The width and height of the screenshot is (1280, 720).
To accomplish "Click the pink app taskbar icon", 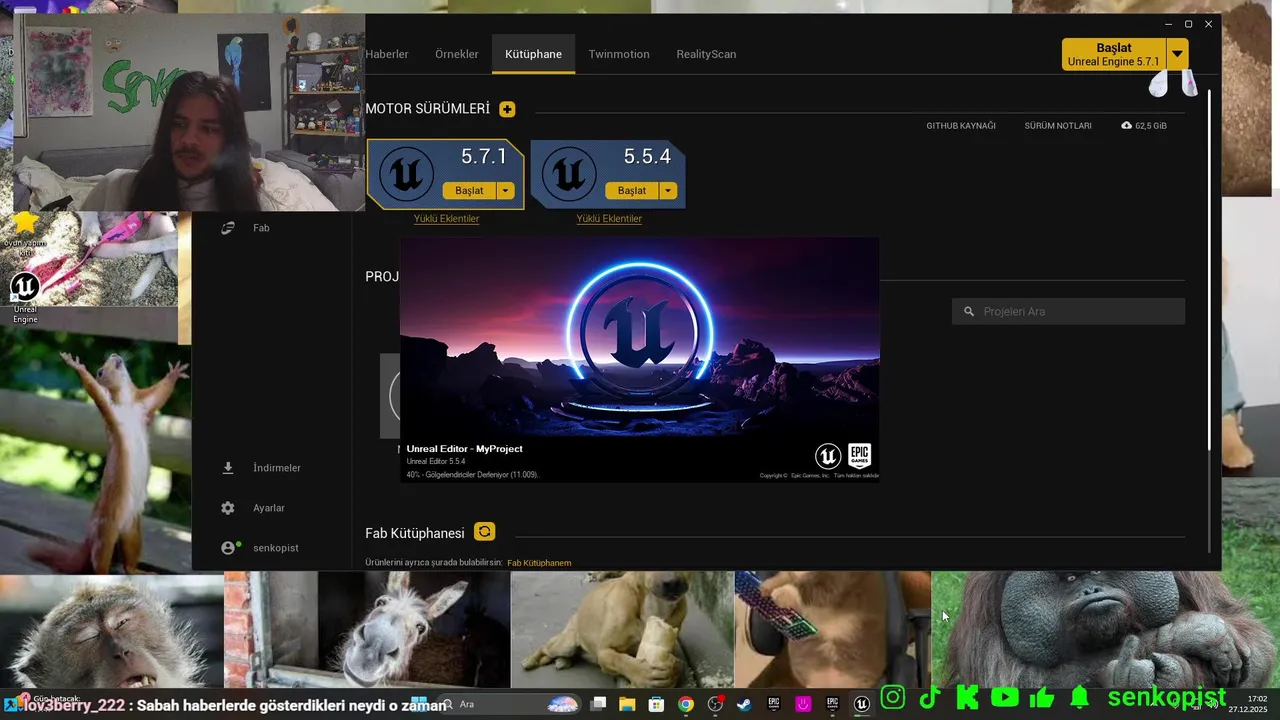I will click(x=803, y=704).
